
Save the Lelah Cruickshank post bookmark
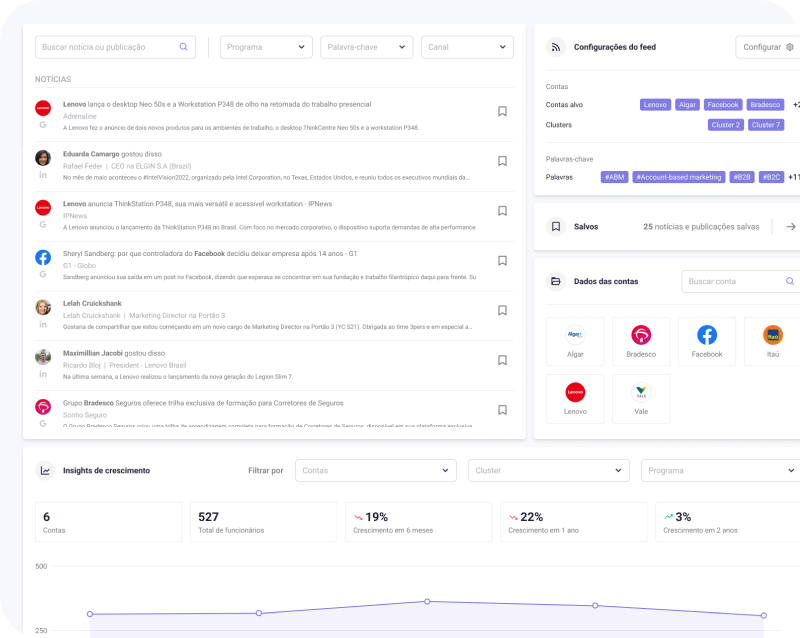[502, 310]
